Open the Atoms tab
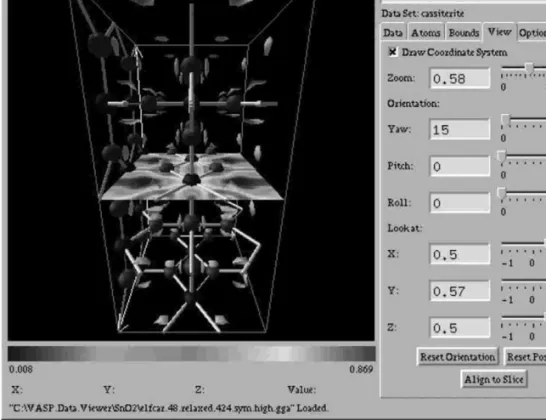The image size is (546, 420). (426, 33)
